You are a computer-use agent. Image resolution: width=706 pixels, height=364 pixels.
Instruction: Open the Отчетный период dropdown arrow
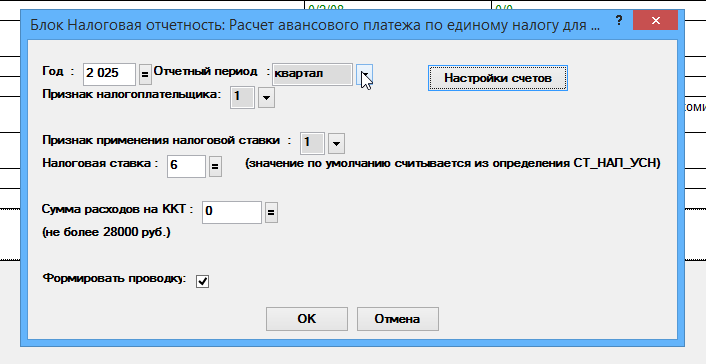365,74
